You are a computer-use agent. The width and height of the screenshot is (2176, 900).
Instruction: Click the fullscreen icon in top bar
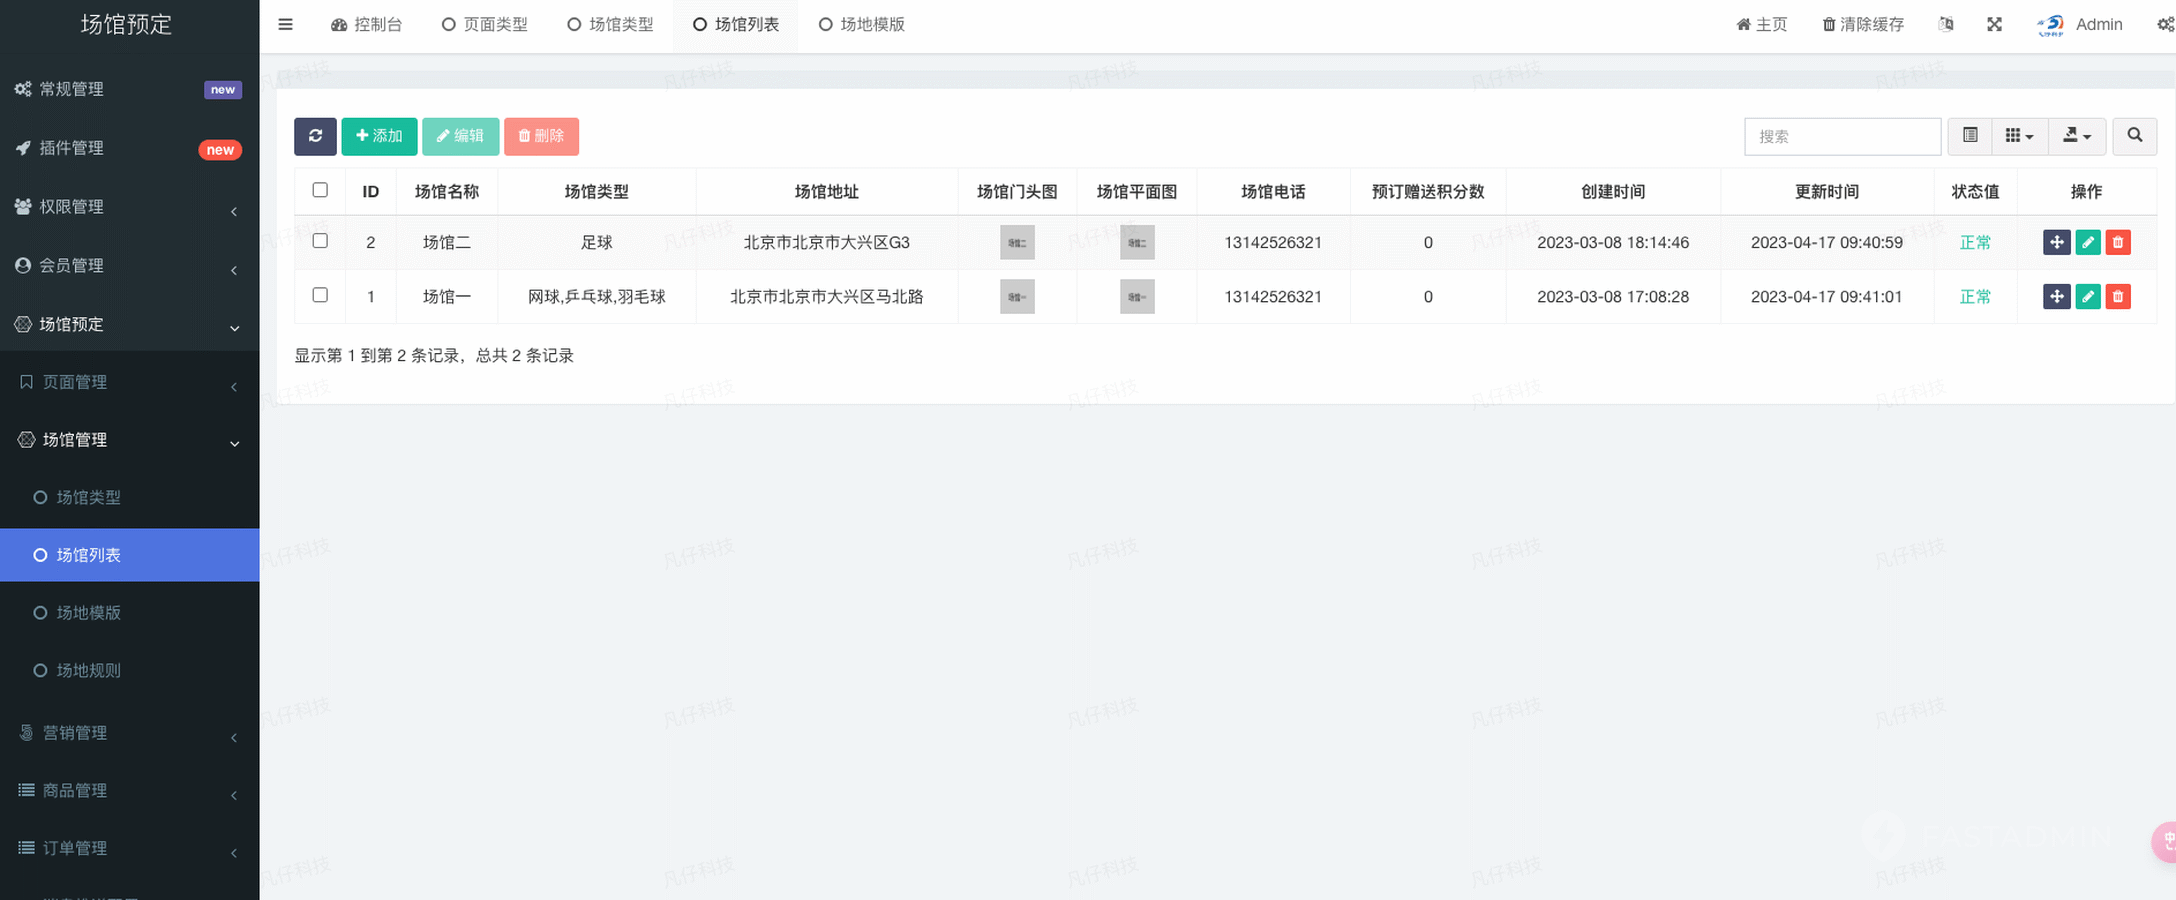pyautogui.click(x=1994, y=25)
